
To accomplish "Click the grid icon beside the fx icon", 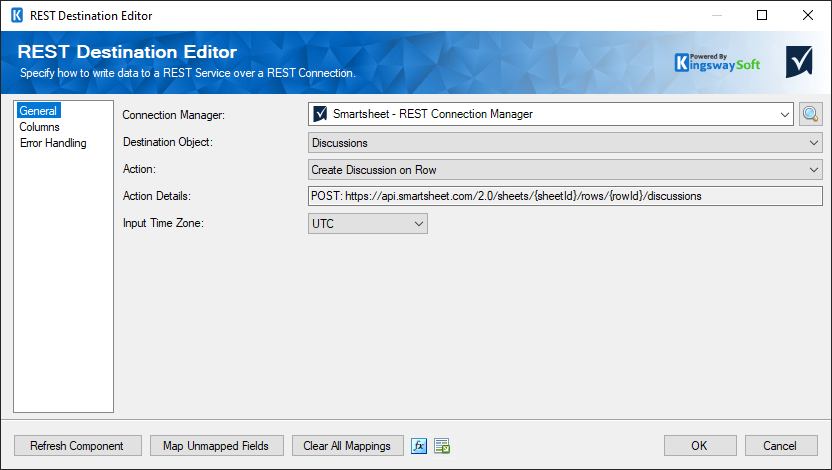I will click(442, 446).
